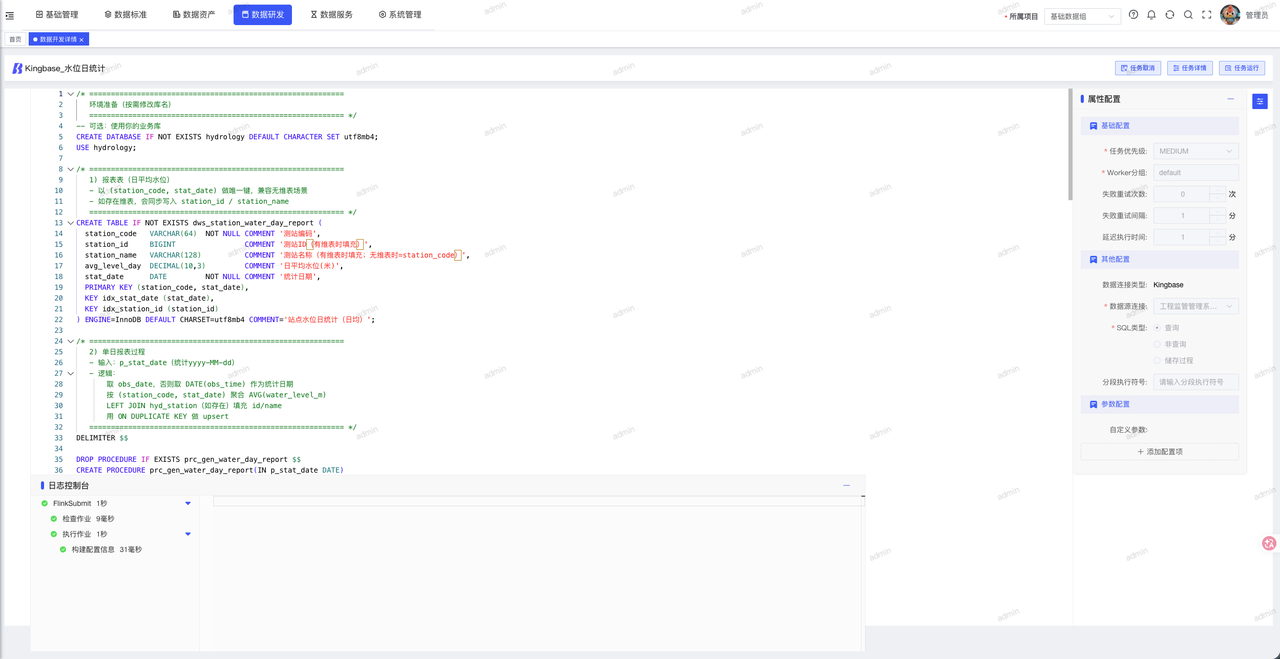Click the 任务运行 button
The image size is (1280, 659).
pos(1242,68)
